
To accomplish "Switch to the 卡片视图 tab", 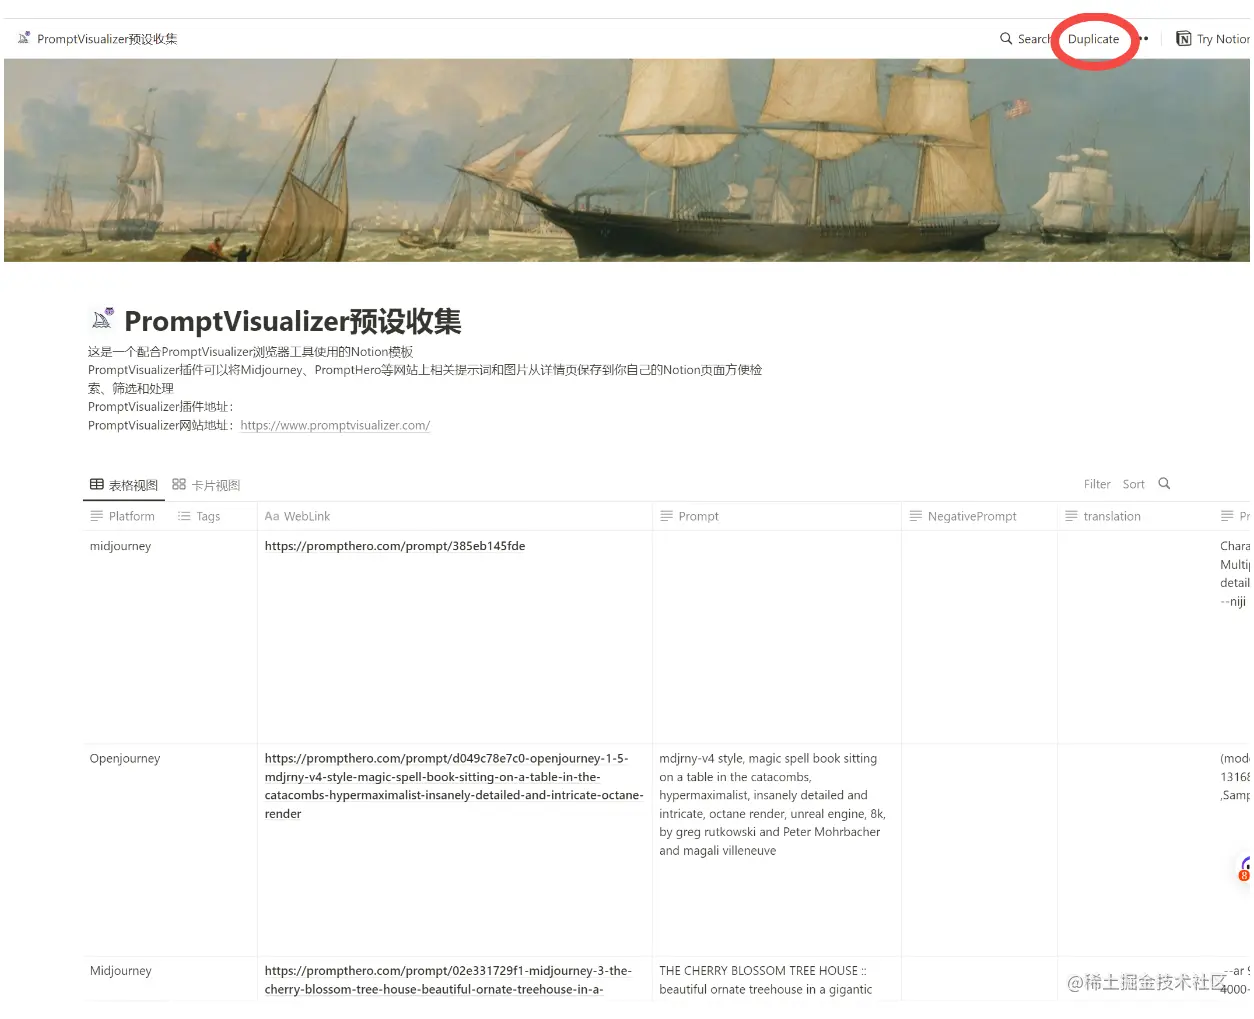I will [x=206, y=485].
